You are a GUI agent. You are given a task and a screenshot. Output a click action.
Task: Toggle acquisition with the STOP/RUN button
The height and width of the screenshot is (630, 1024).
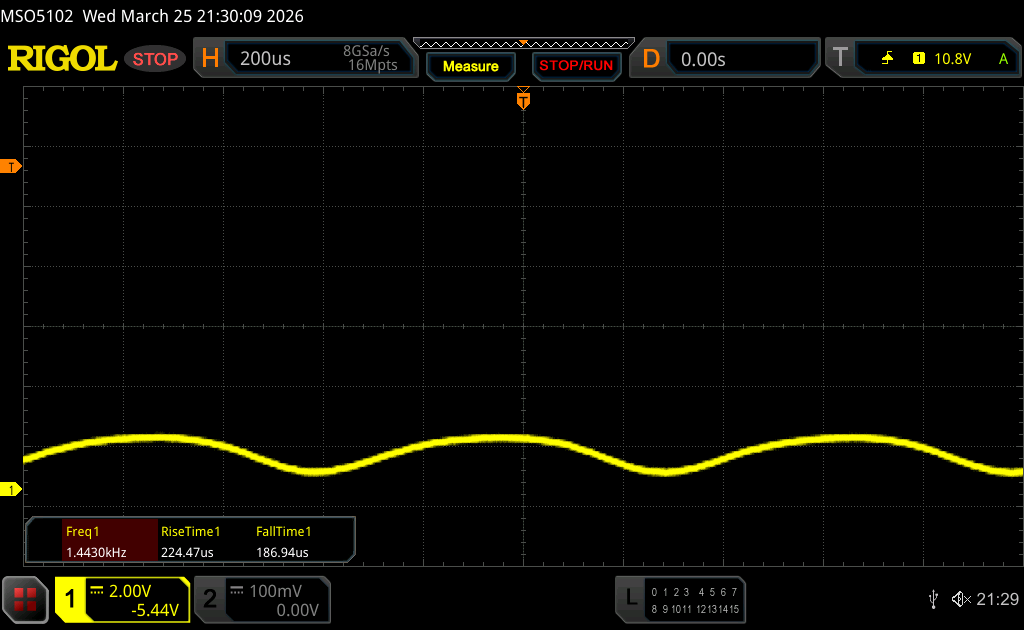point(575,66)
